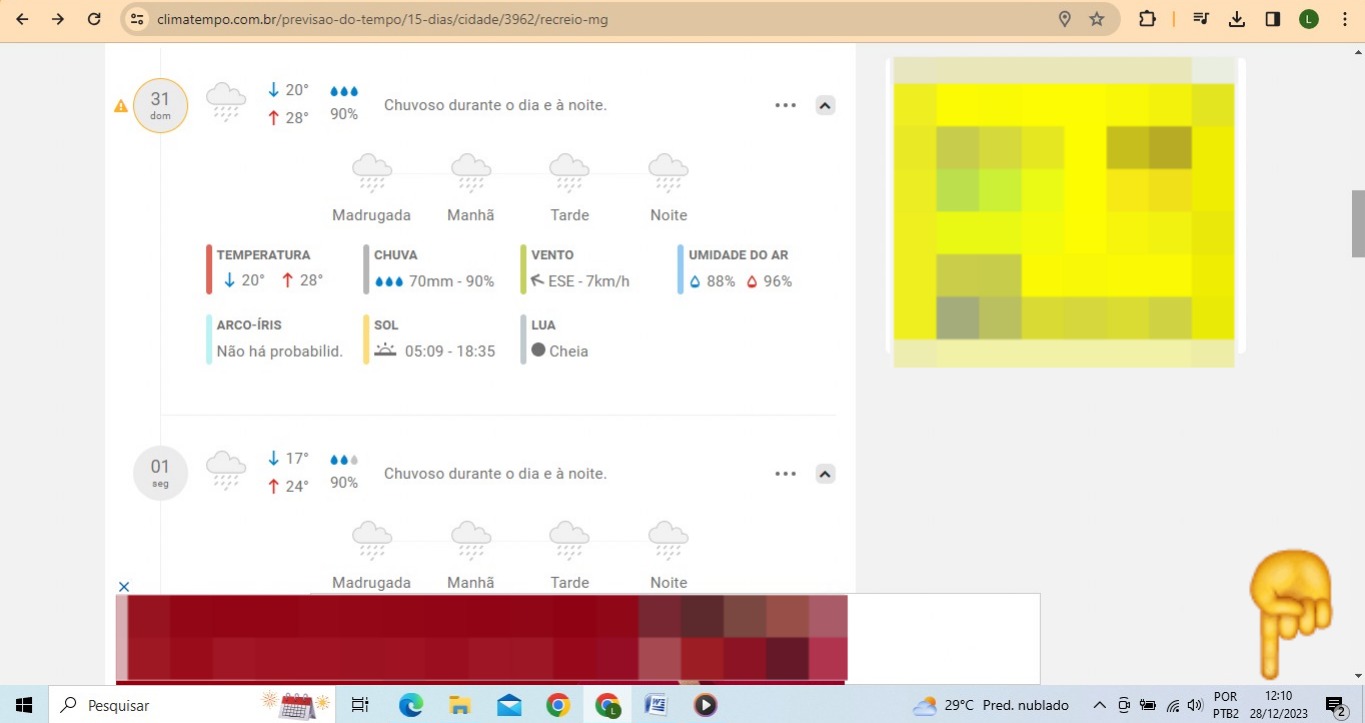Click the site information icon in address bar
The height and width of the screenshot is (723, 1365).
pos(137,19)
